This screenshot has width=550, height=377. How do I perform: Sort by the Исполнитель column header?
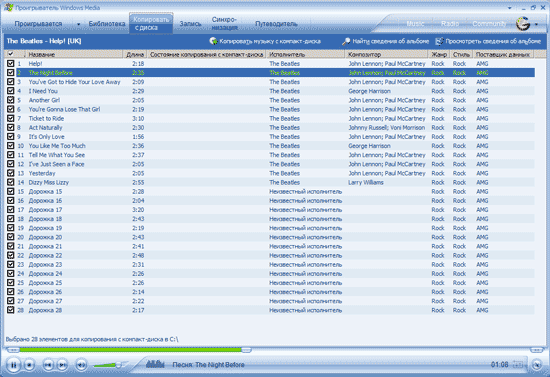click(x=306, y=54)
